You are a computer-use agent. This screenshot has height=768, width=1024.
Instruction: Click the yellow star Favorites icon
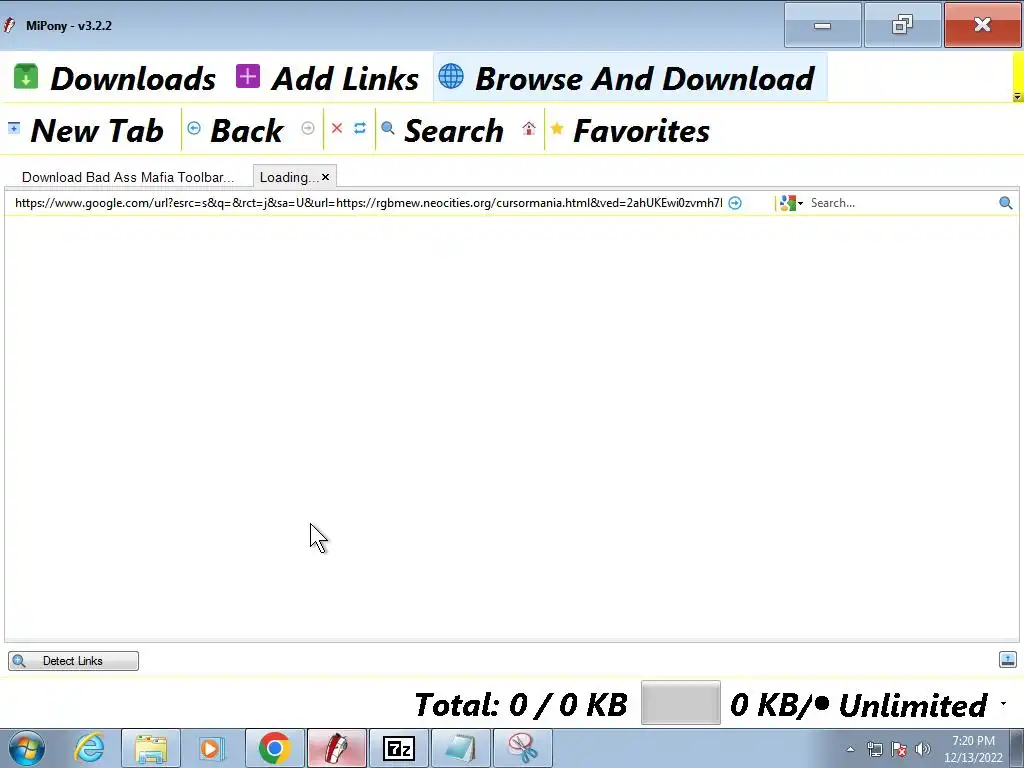pos(557,128)
